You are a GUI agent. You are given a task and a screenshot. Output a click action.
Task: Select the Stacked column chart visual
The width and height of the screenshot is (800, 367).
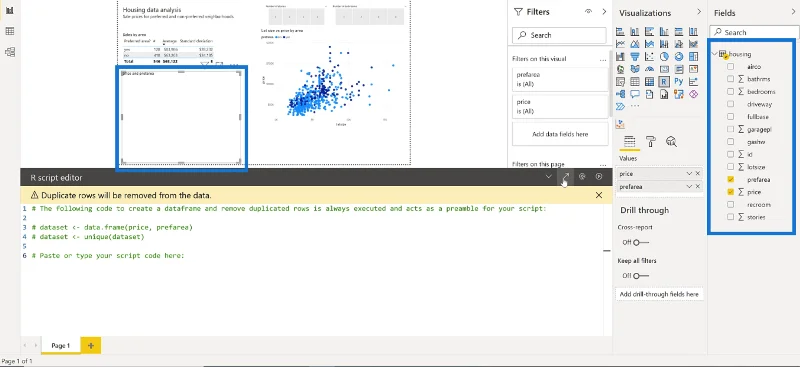(635, 32)
